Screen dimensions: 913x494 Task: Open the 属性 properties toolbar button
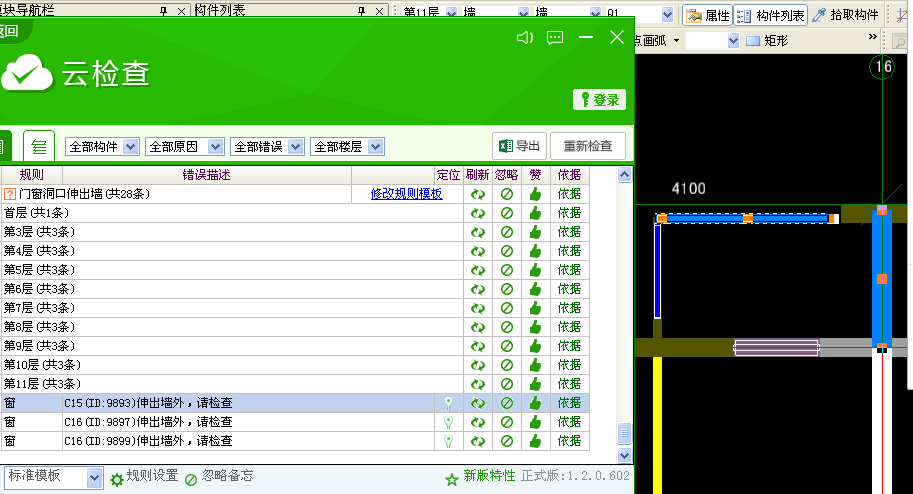pyautogui.click(x=707, y=16)
